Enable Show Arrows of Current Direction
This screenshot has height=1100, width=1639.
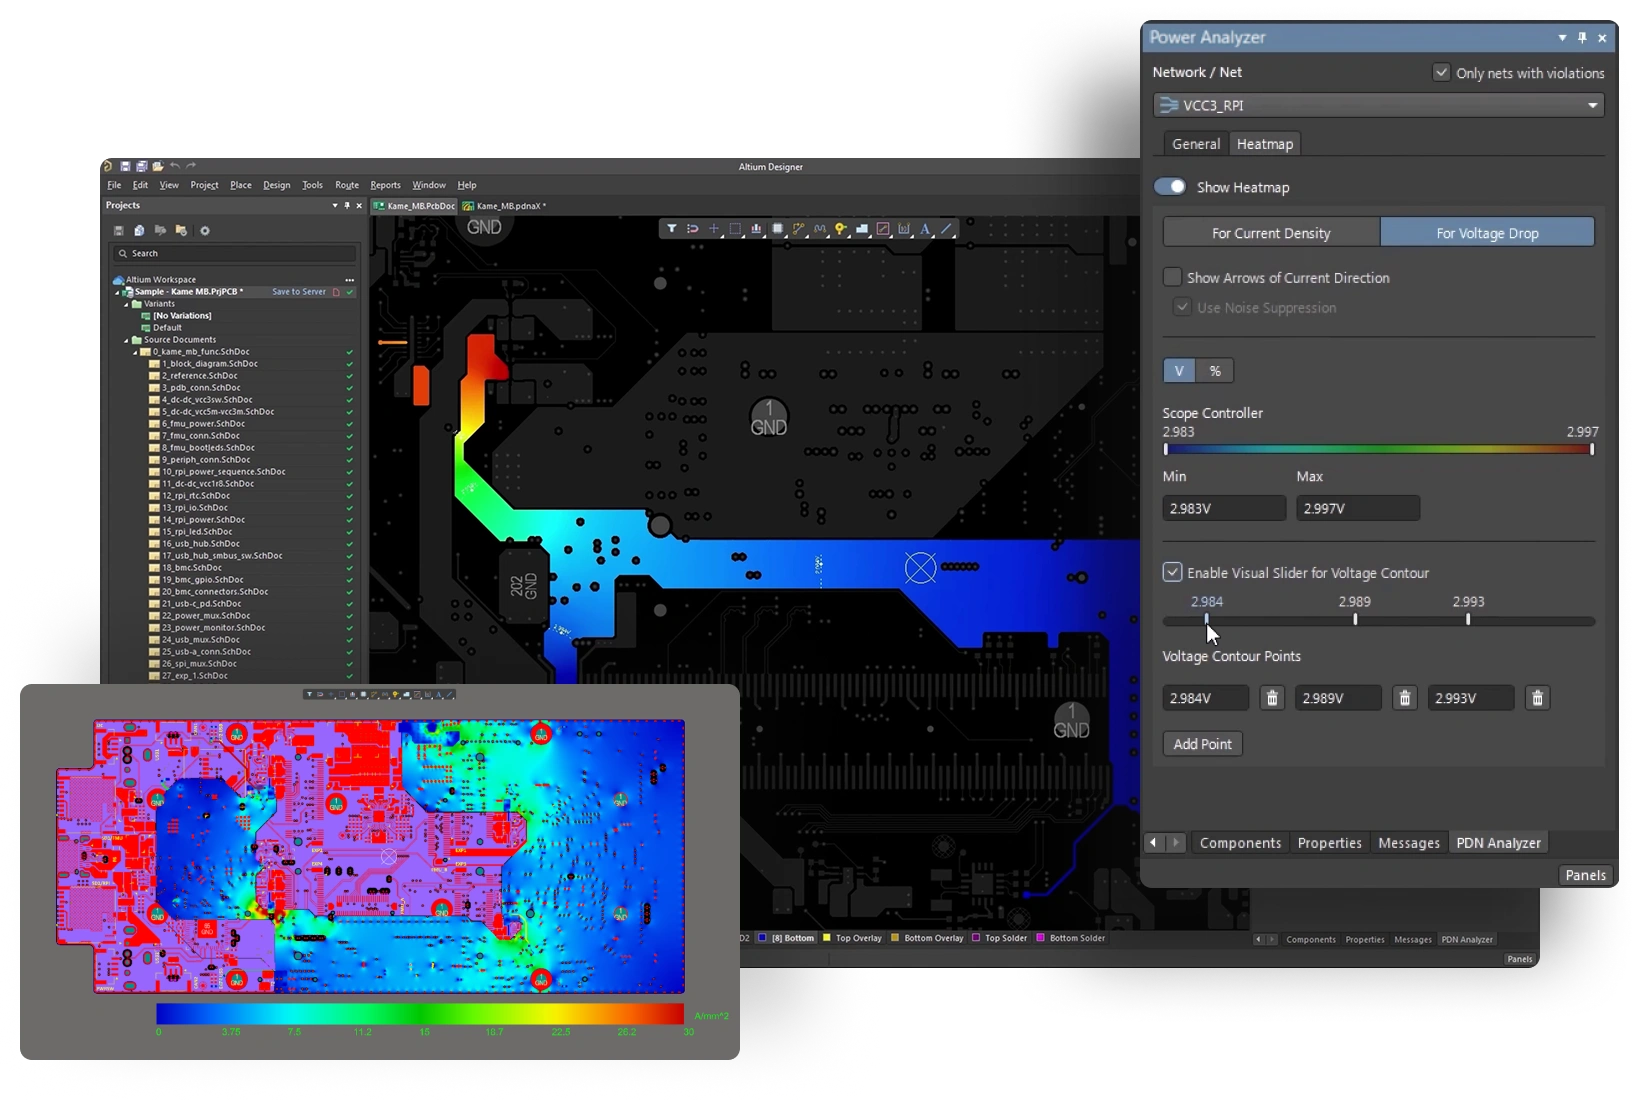[1173, 277]
